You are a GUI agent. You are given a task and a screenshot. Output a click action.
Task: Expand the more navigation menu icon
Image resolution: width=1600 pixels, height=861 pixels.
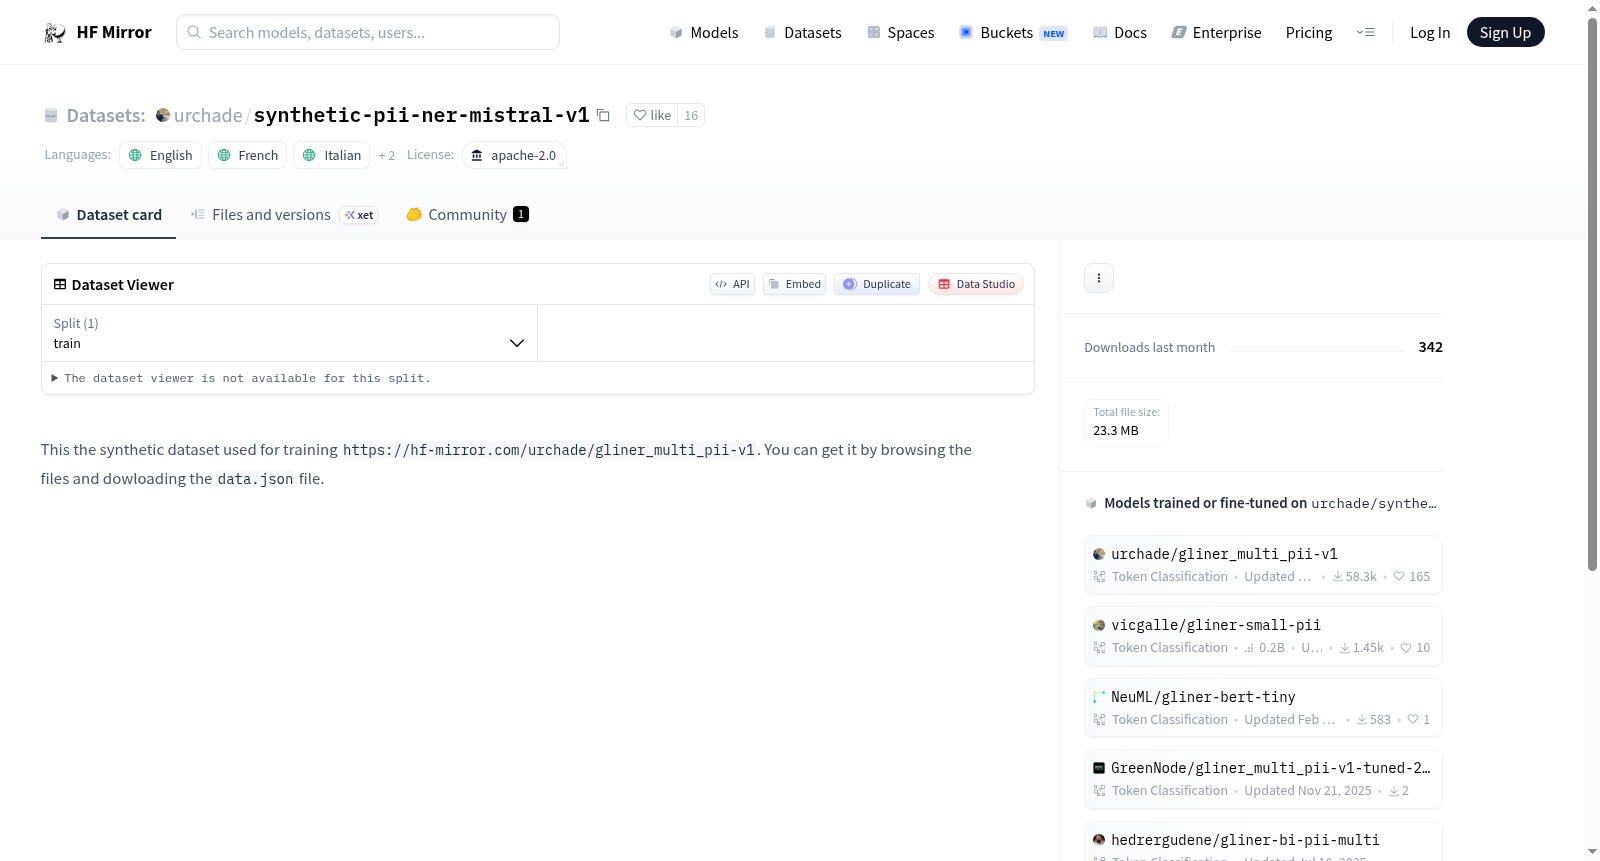click(x=1365, y=33)
